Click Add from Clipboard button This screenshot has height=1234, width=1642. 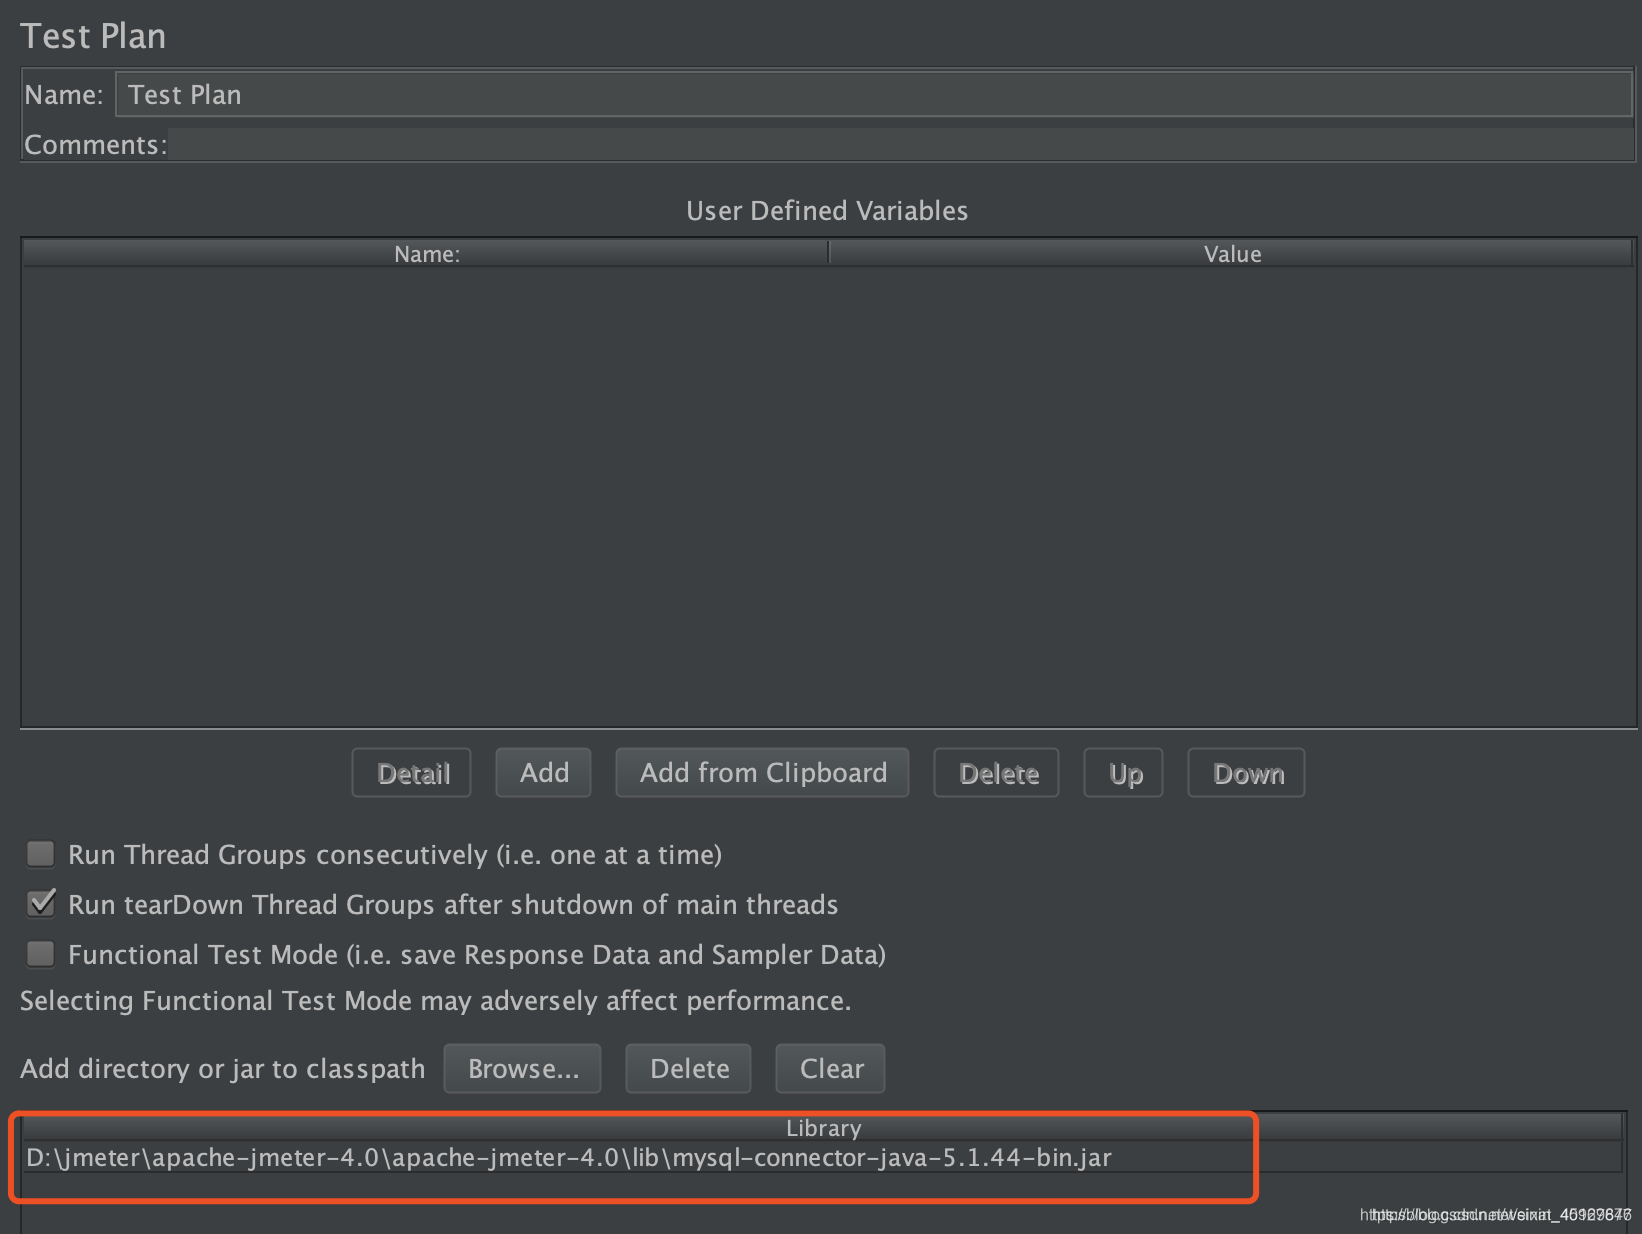763,773
